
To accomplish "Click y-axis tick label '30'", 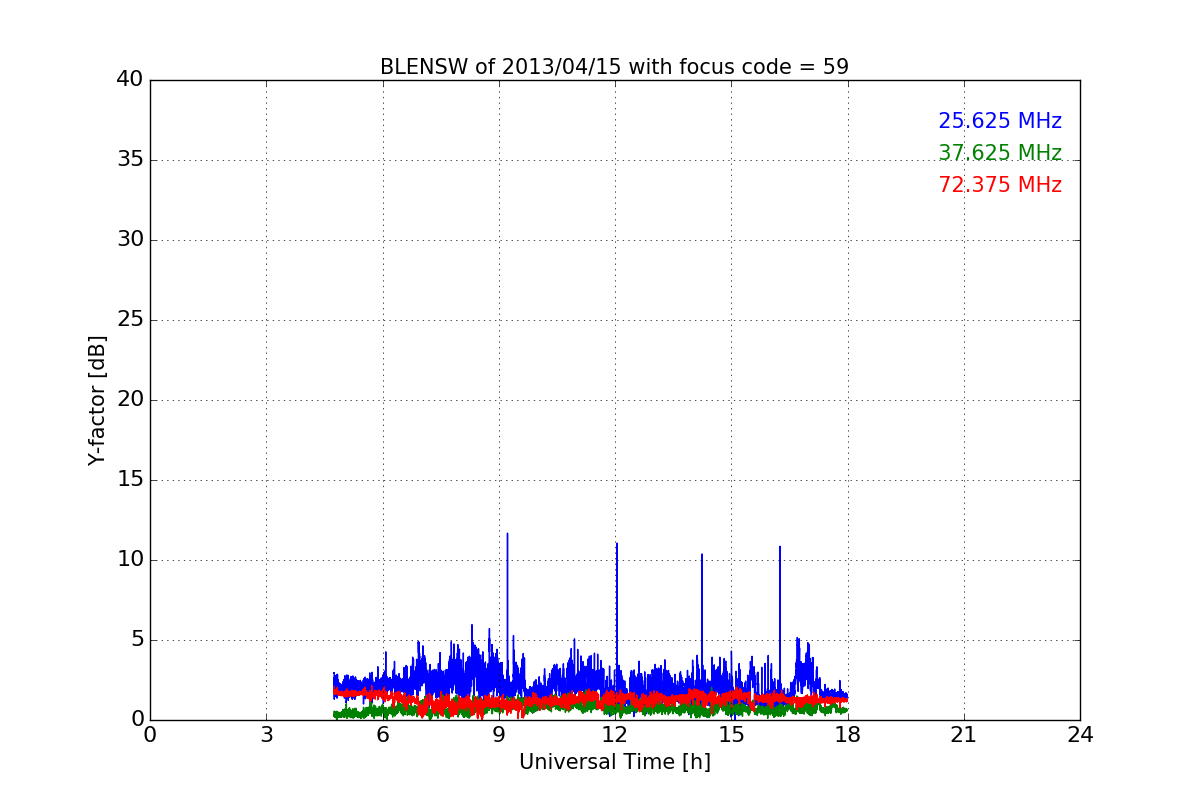I will [x=129, y=239].
